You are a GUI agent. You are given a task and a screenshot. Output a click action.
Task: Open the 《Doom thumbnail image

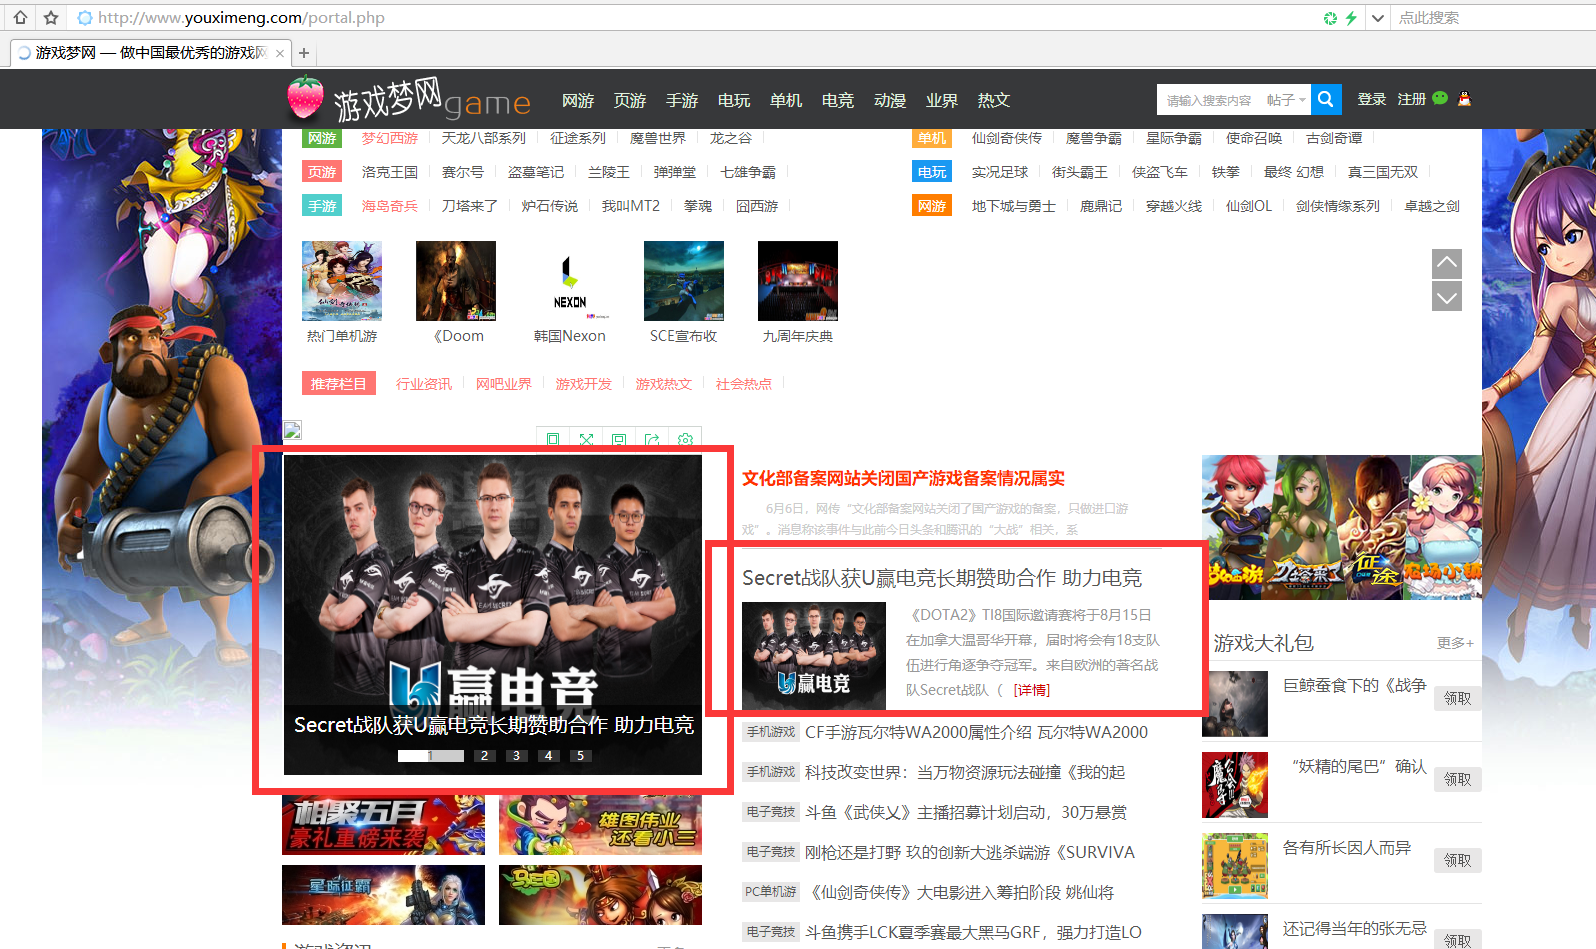tap(456, 281)
